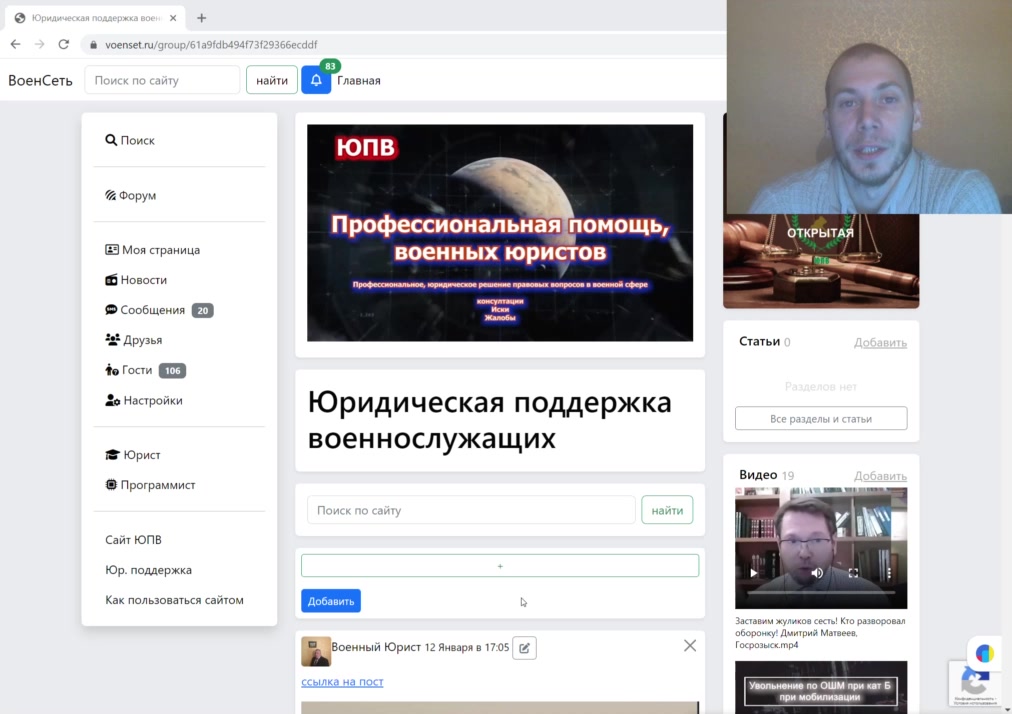Expand the plus field to write a post
This screenshot has width=1012, height=714.
coord(499,566)
